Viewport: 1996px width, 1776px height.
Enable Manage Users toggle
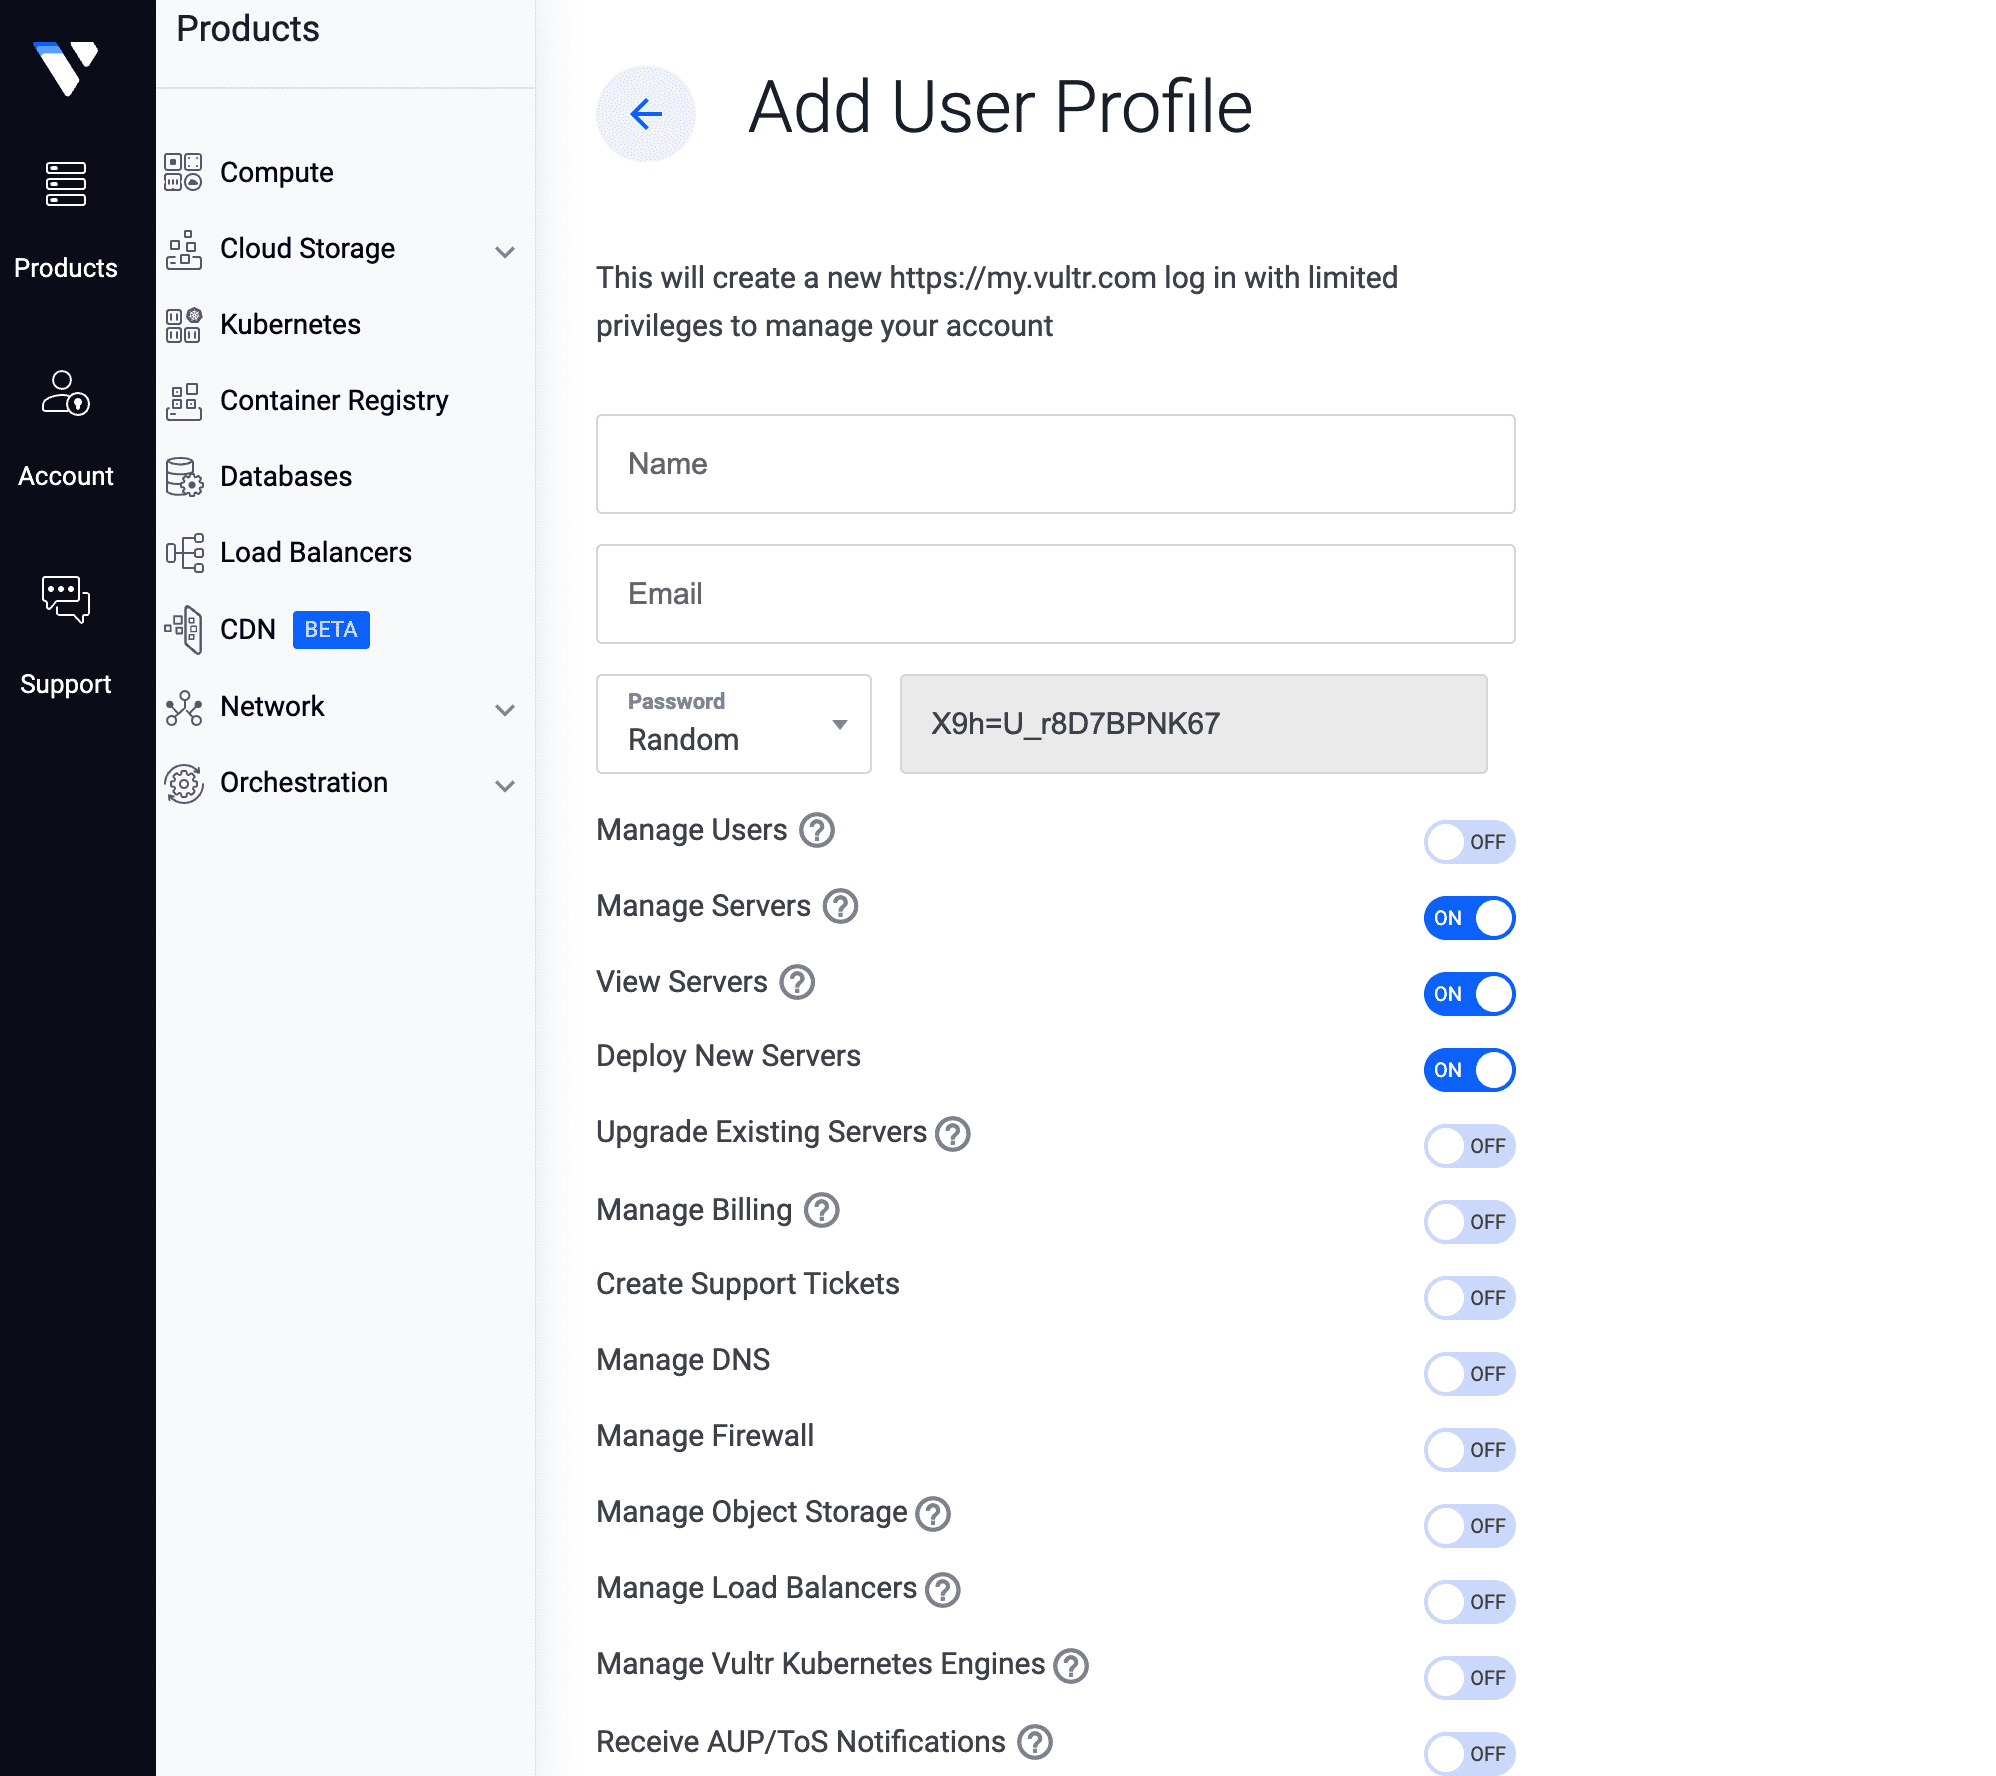[1470, 842]
